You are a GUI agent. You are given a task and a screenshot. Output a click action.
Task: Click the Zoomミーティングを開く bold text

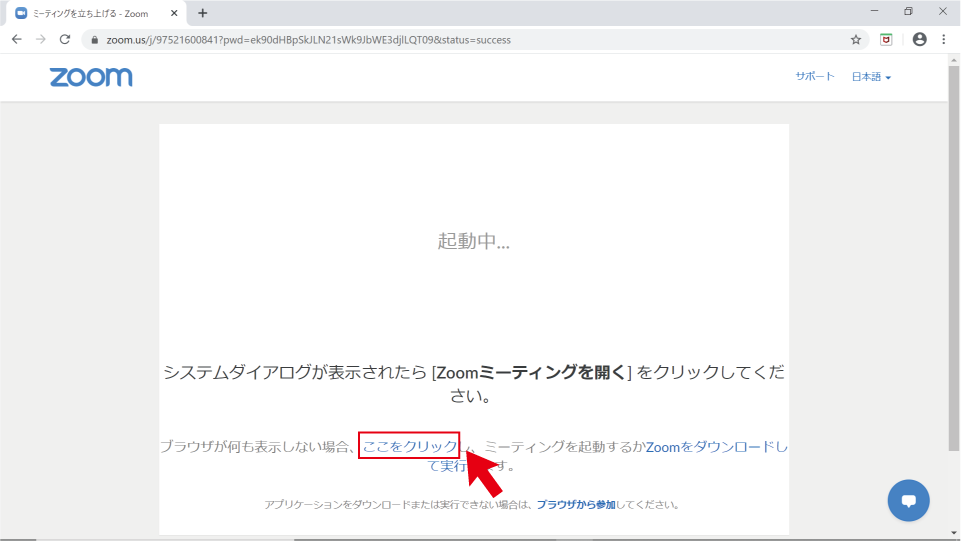531,373
